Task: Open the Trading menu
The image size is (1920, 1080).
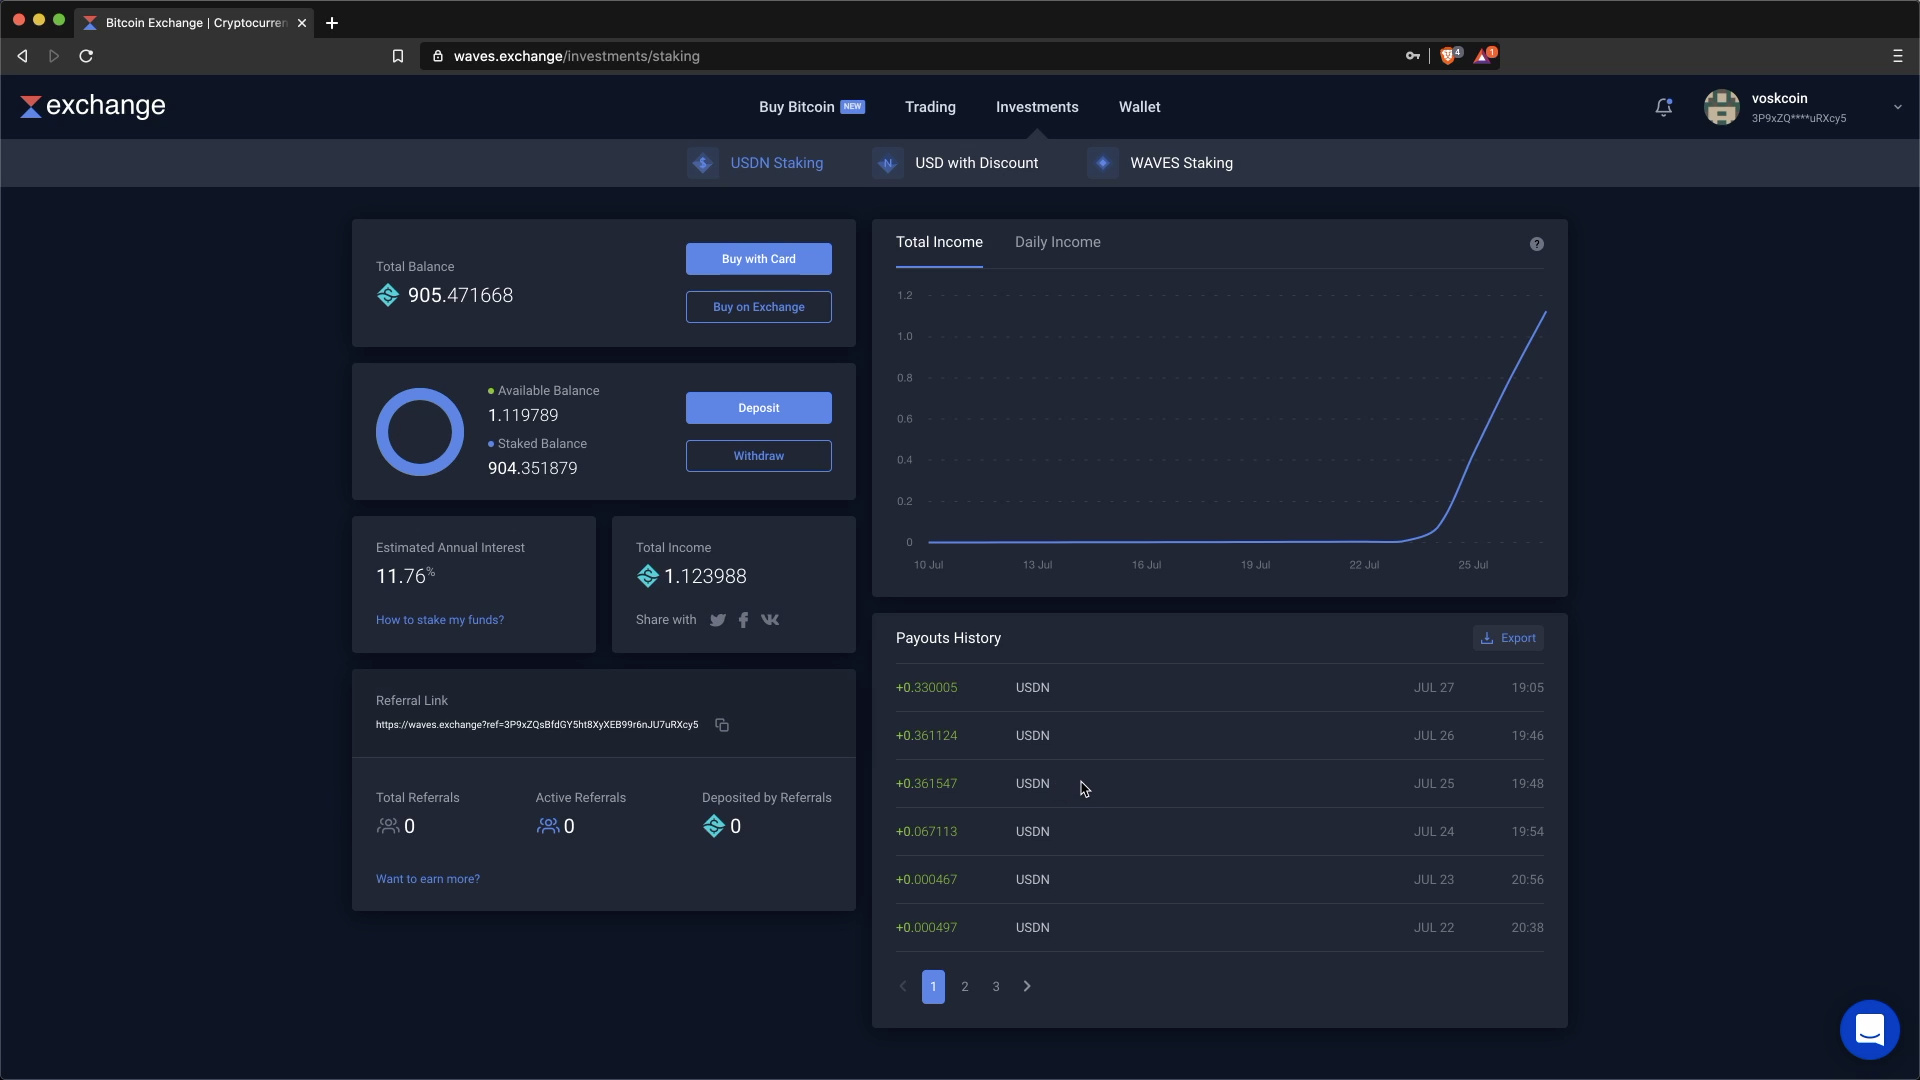Action: 930,107
